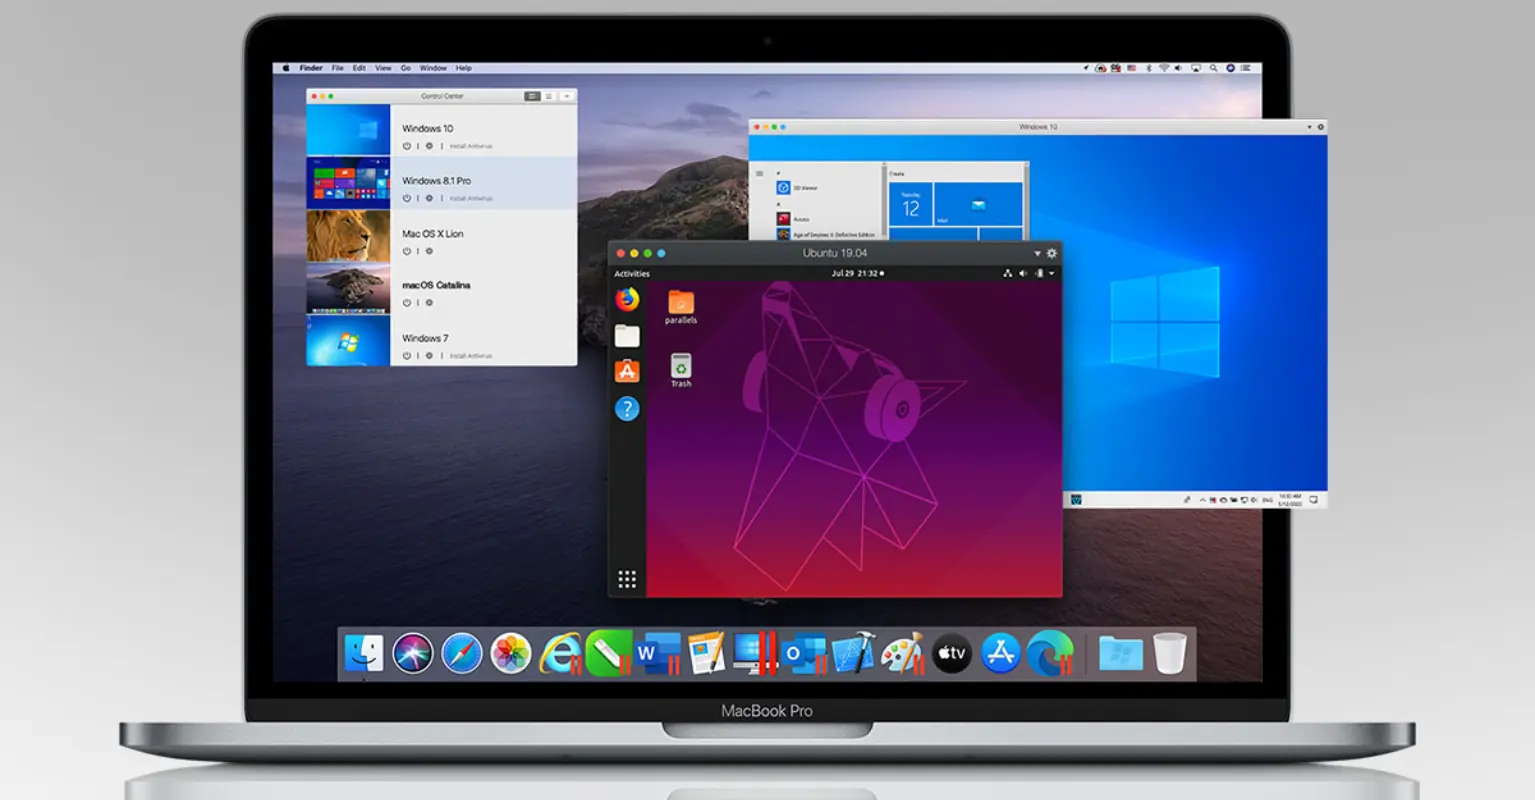Click Activities in the Ubuntu top bar
The height and width of the screenshot is (800, 1535).
[631, 273]
